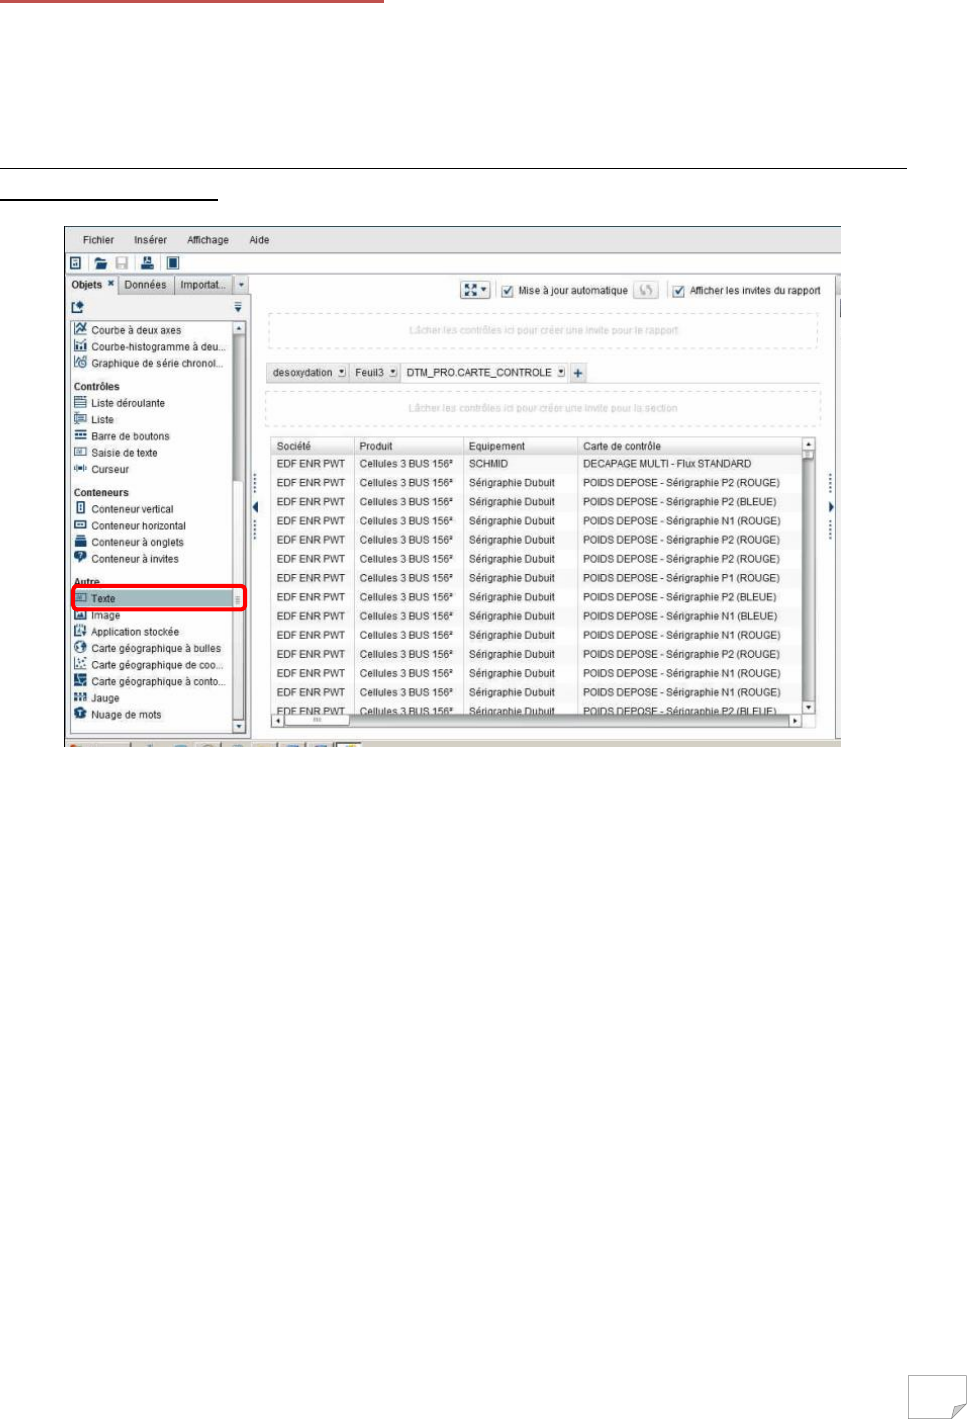Screen dimensions: 967x1419
Task: Open the Insérer menu
Action: 150,240
